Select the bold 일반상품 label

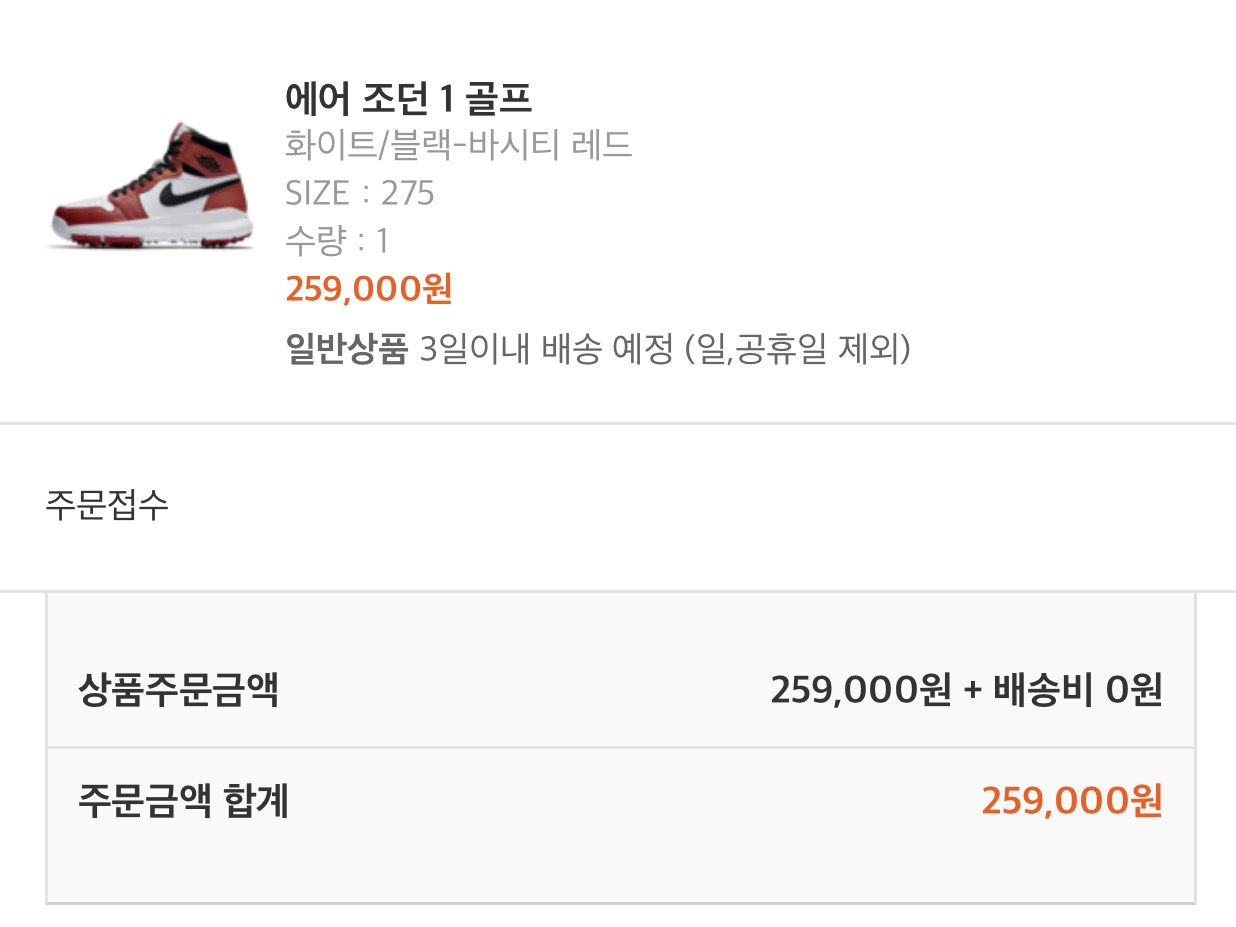(x=346, y=349)
